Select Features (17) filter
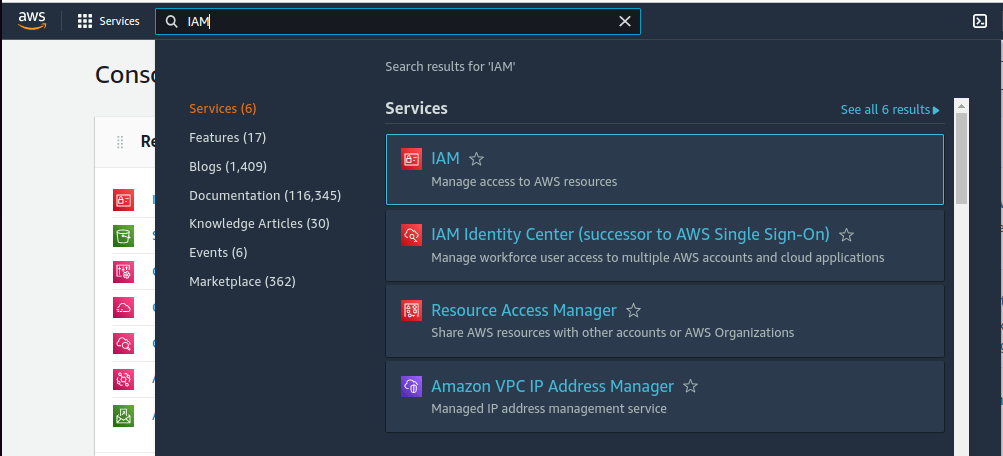The width and height of the screenshot is (1003, 456). click(x=228, y=138)
